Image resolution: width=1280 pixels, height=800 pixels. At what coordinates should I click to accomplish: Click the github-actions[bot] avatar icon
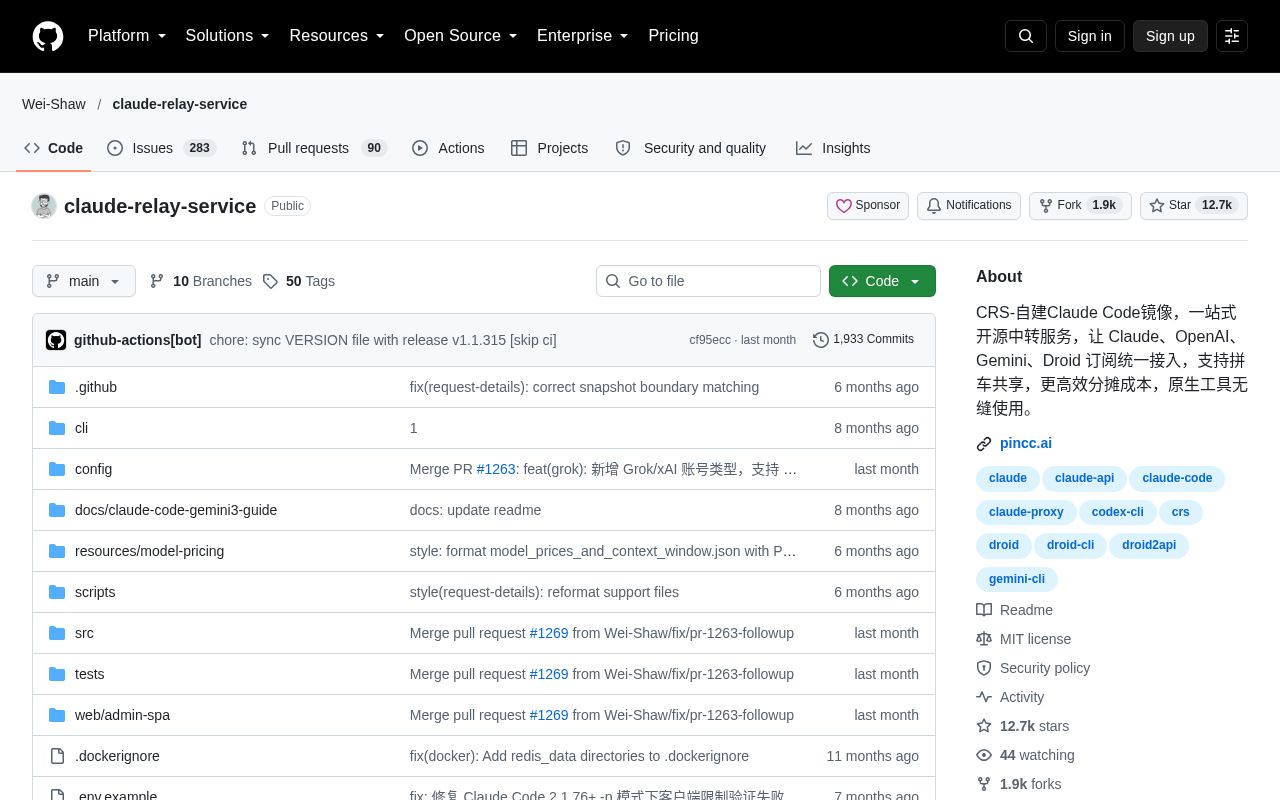(56, 340)
